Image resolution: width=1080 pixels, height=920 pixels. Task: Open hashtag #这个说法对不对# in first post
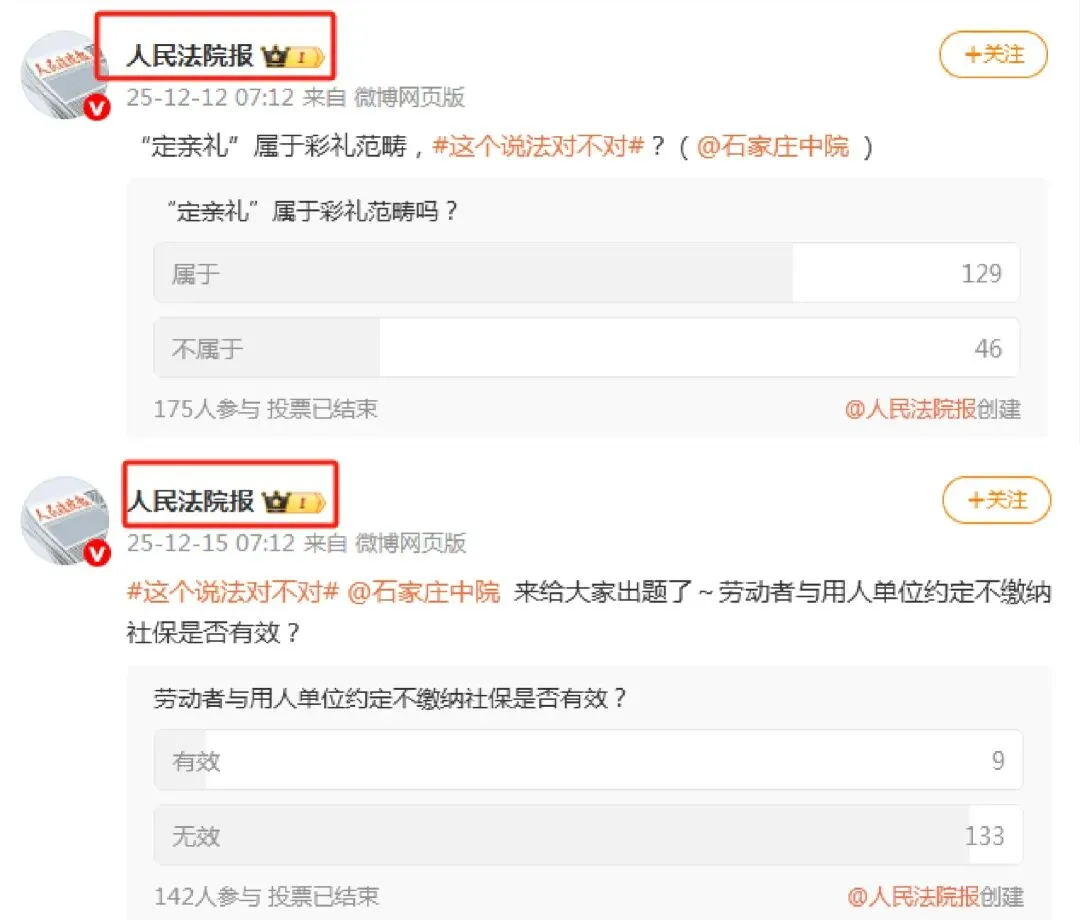pyautogui.click(x=538, y=146)
